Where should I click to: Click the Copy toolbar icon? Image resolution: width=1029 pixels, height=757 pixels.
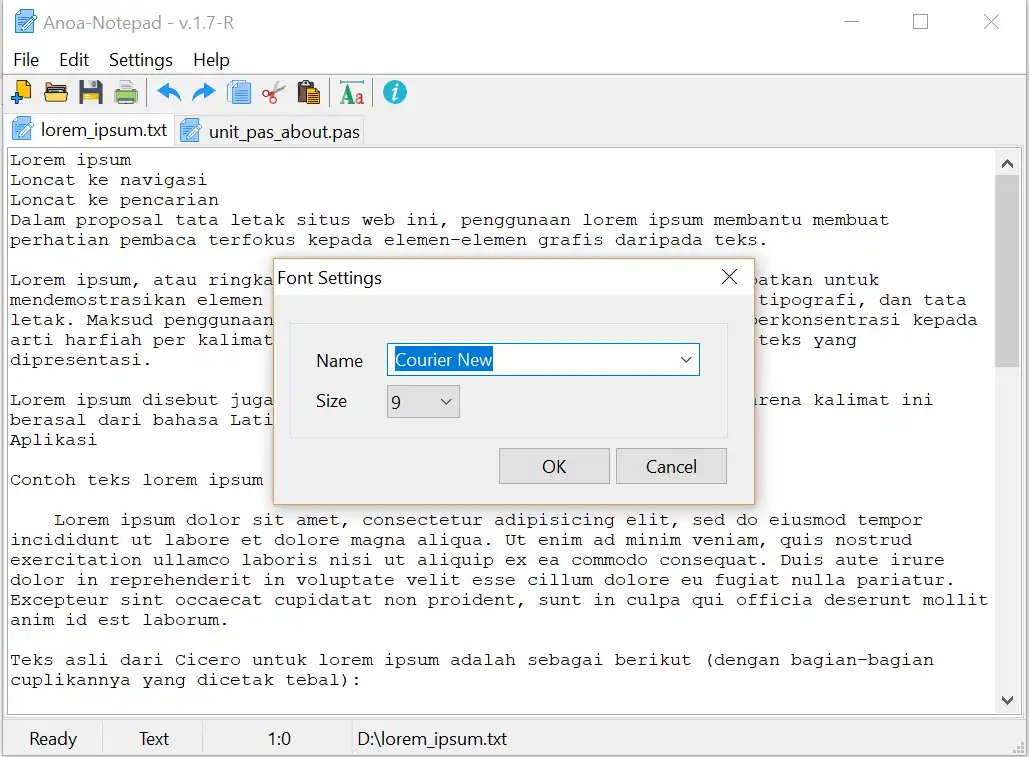coord(239,93)
